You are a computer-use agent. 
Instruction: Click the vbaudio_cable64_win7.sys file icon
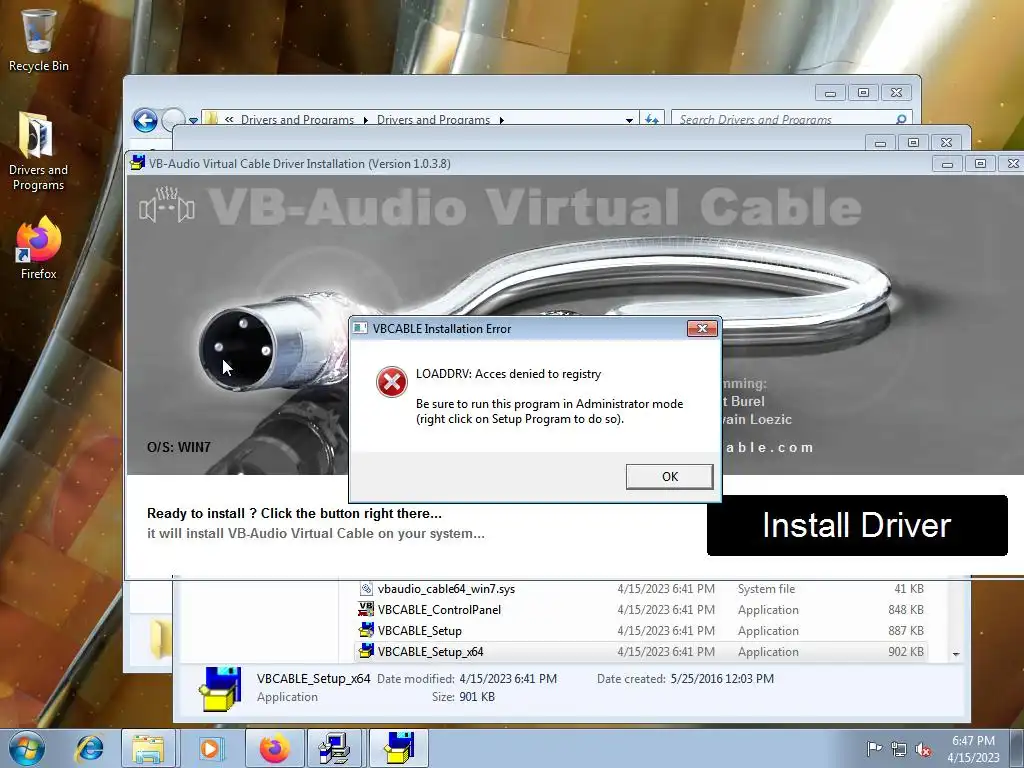pyautogui.click(x=366, y=588)
